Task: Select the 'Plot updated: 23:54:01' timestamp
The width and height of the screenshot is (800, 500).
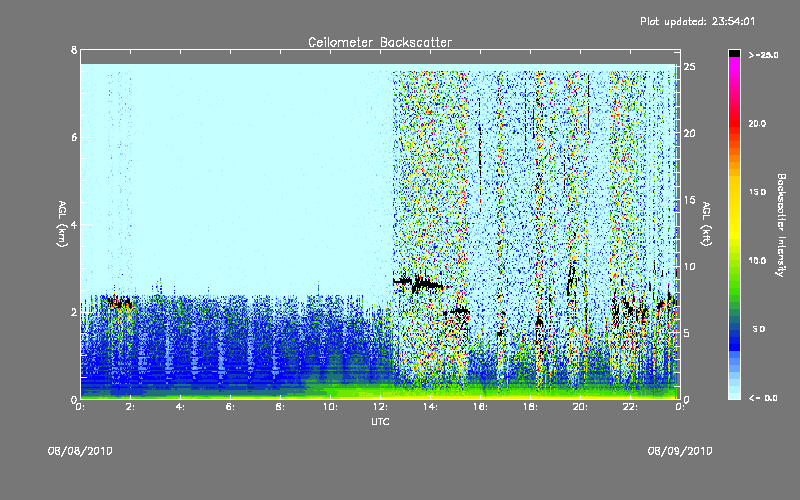Action: (697, 21)
